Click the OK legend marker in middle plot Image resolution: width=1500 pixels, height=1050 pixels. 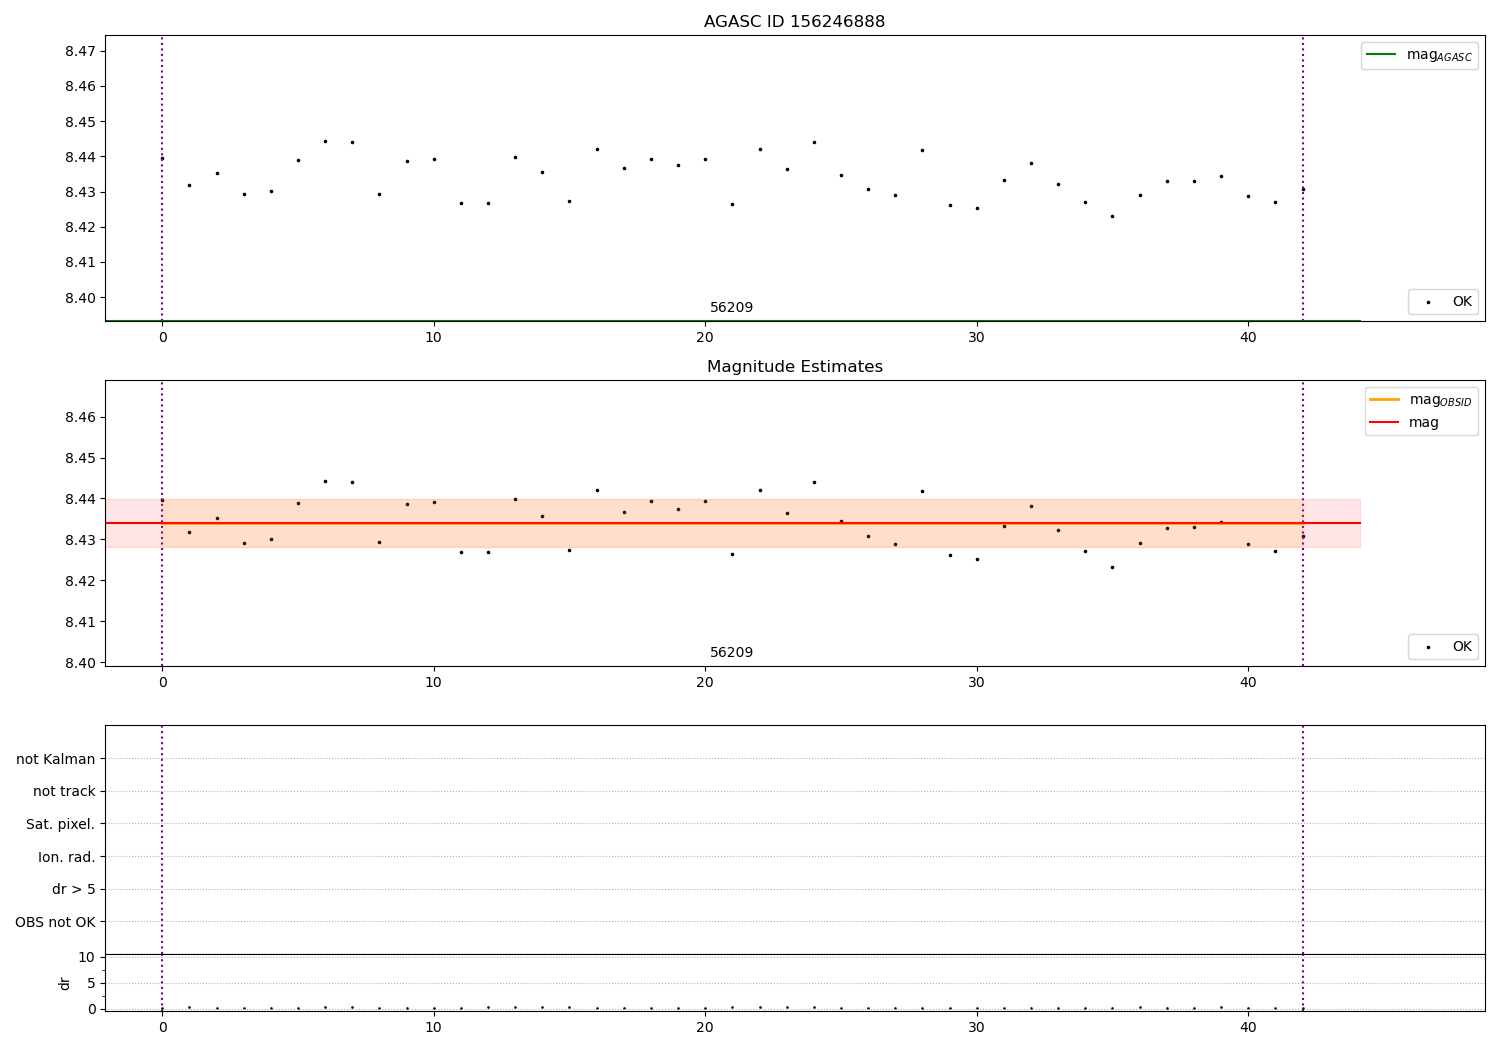[x=1428, y=647]
